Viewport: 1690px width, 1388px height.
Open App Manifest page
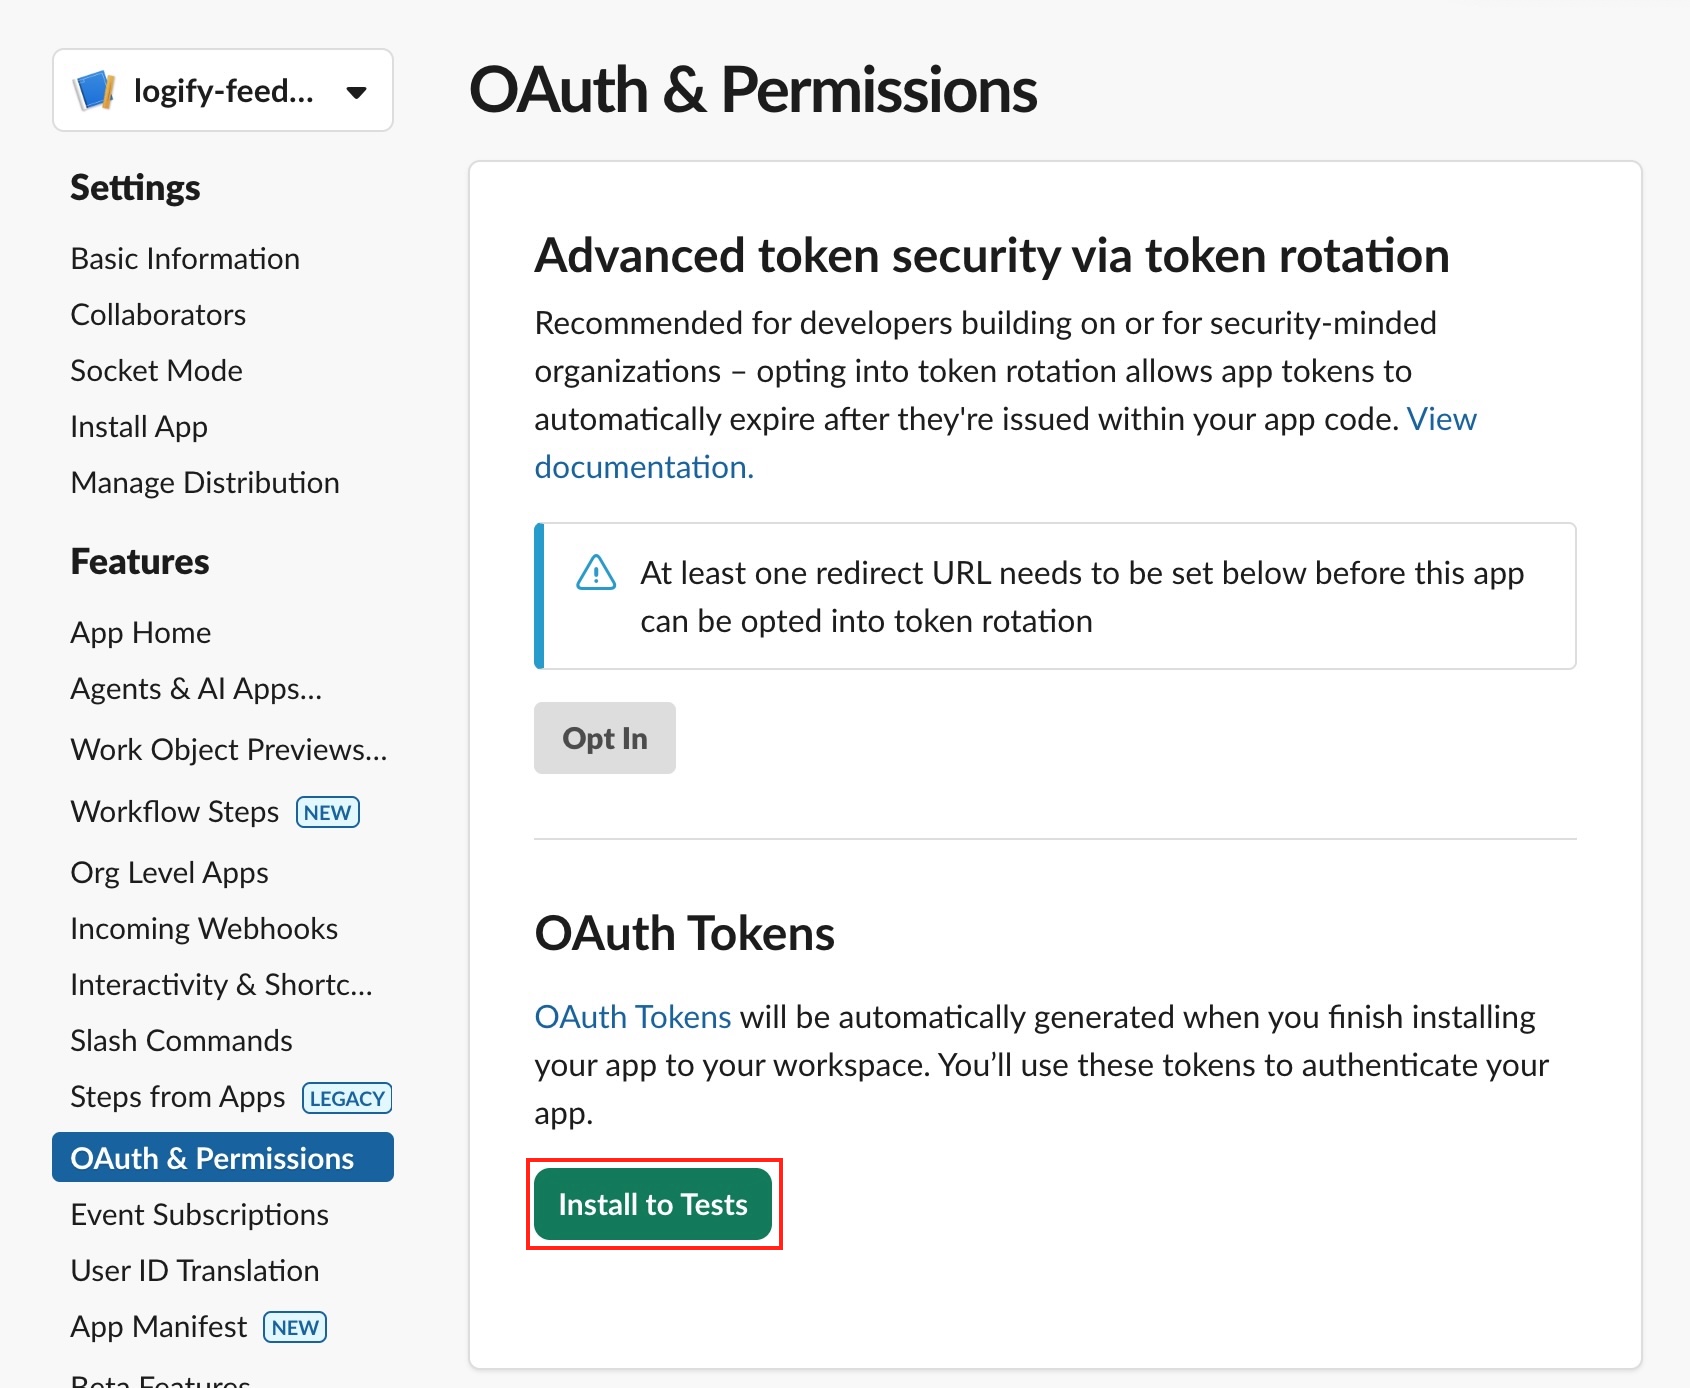[158, 1327]
